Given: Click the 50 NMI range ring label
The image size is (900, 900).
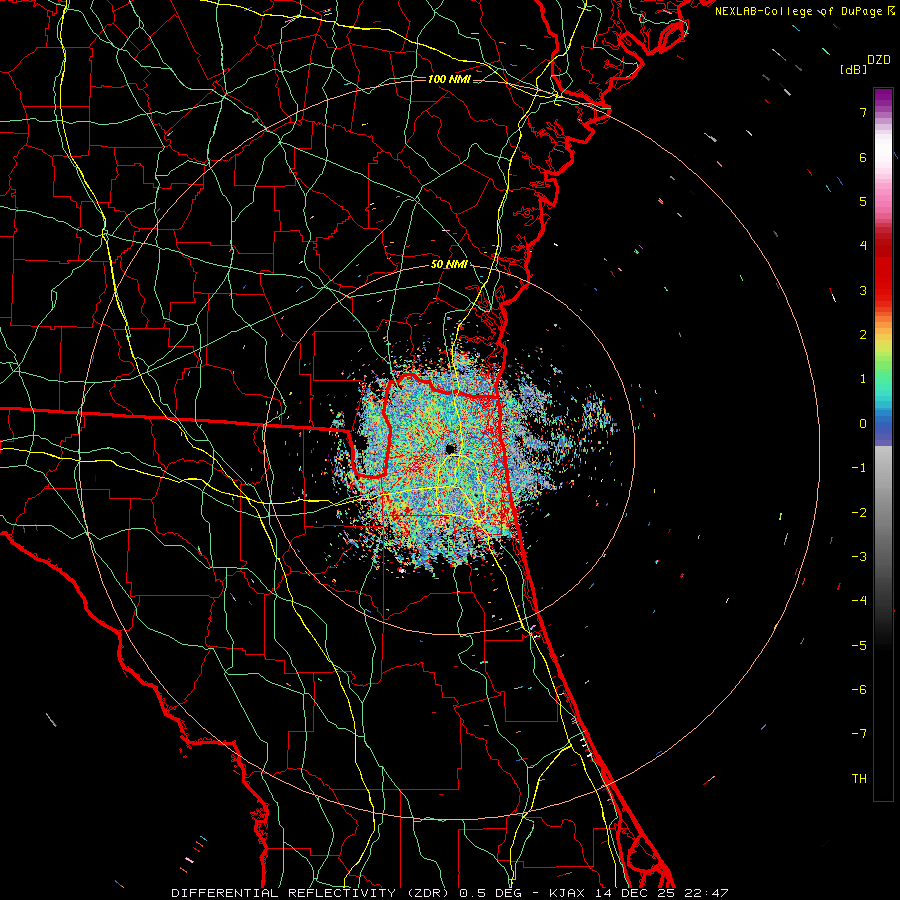Looking at the screenshot, I should click(449, 264).
